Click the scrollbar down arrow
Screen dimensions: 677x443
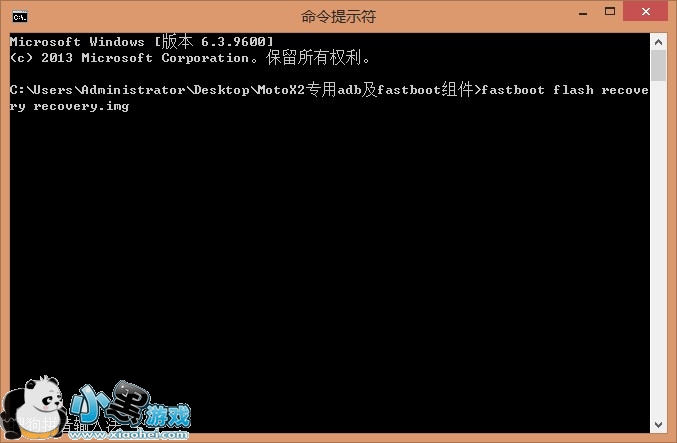[658, 425]
